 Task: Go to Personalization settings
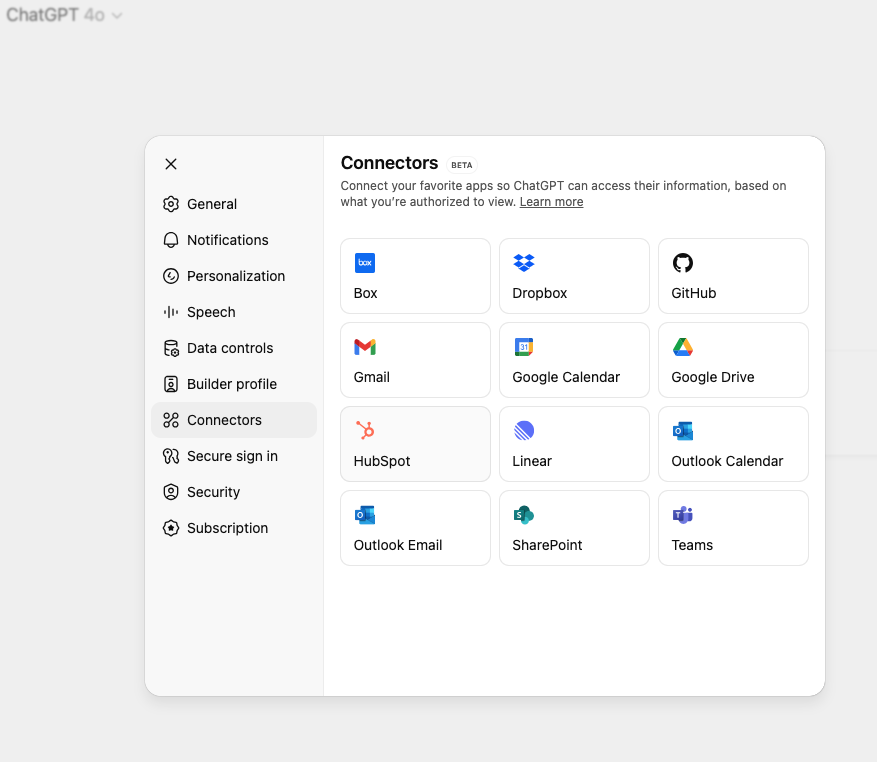coord(234,276)
